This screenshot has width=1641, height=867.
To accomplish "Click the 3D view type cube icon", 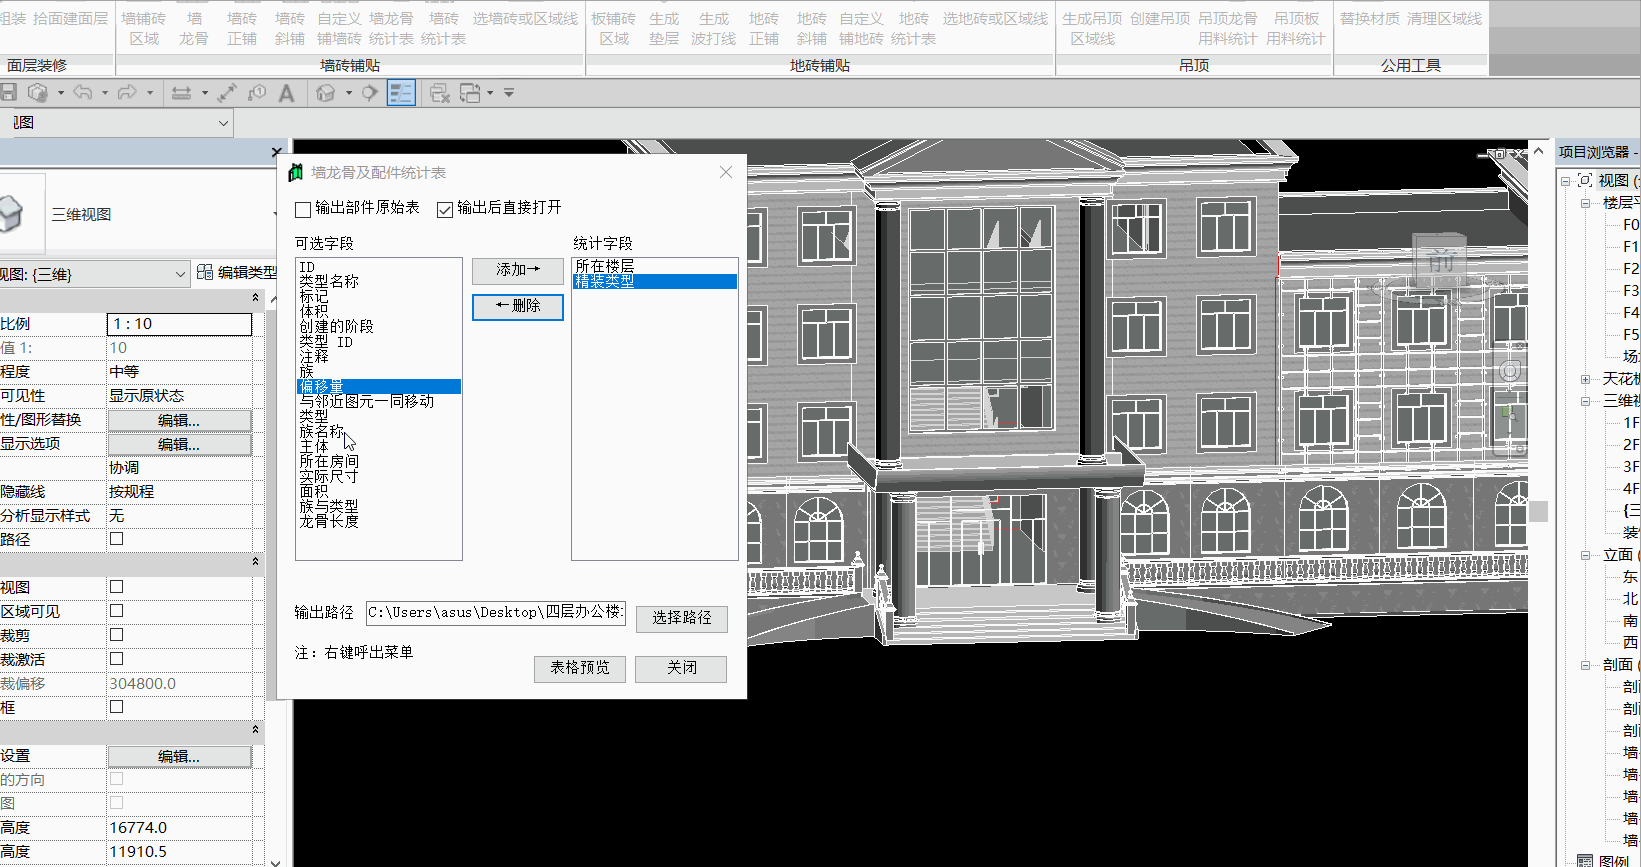I will click(12, 213).
